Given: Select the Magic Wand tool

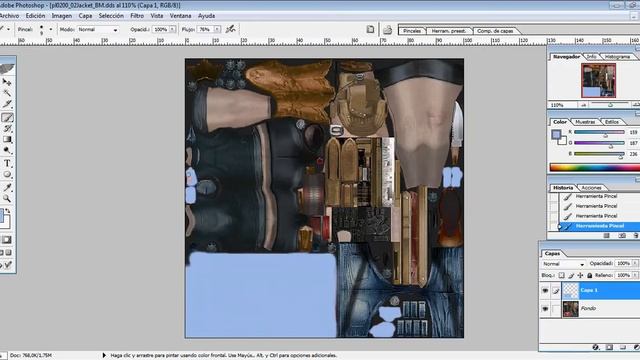Looking at the screenshot, I should (x=7, y=93).
